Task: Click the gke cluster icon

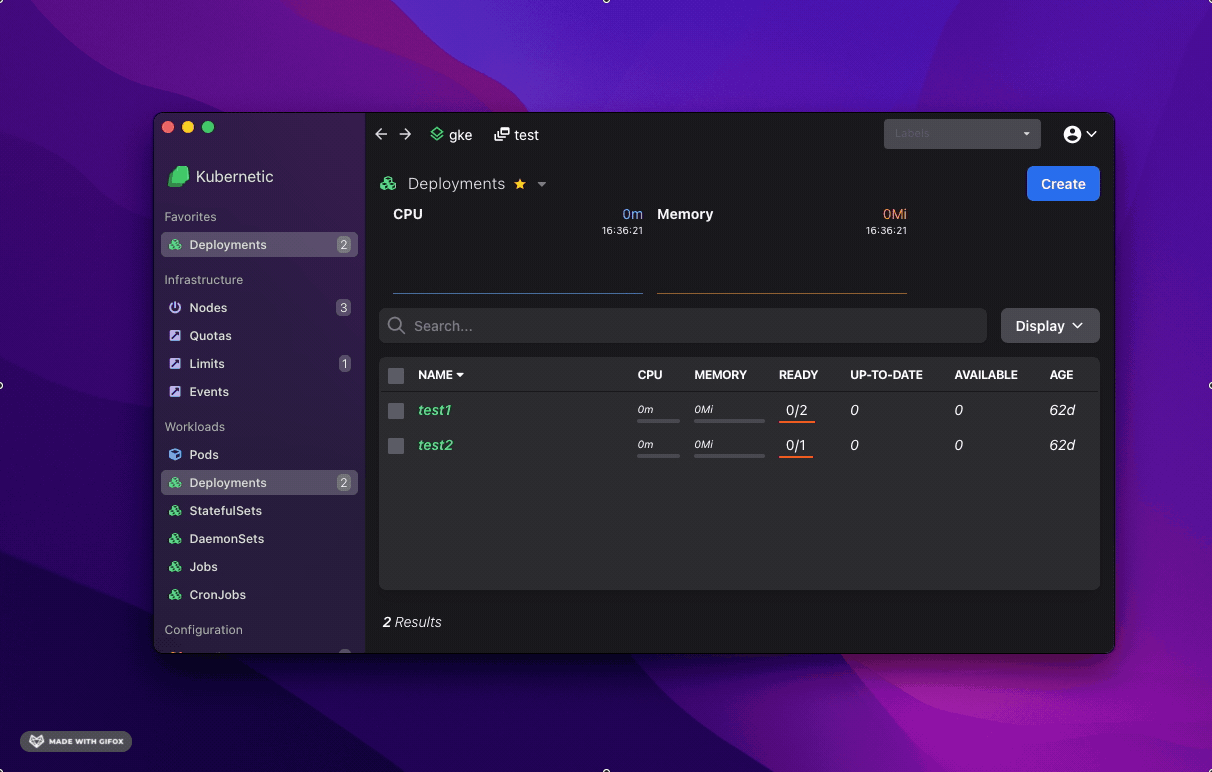Action: point(437,134)
